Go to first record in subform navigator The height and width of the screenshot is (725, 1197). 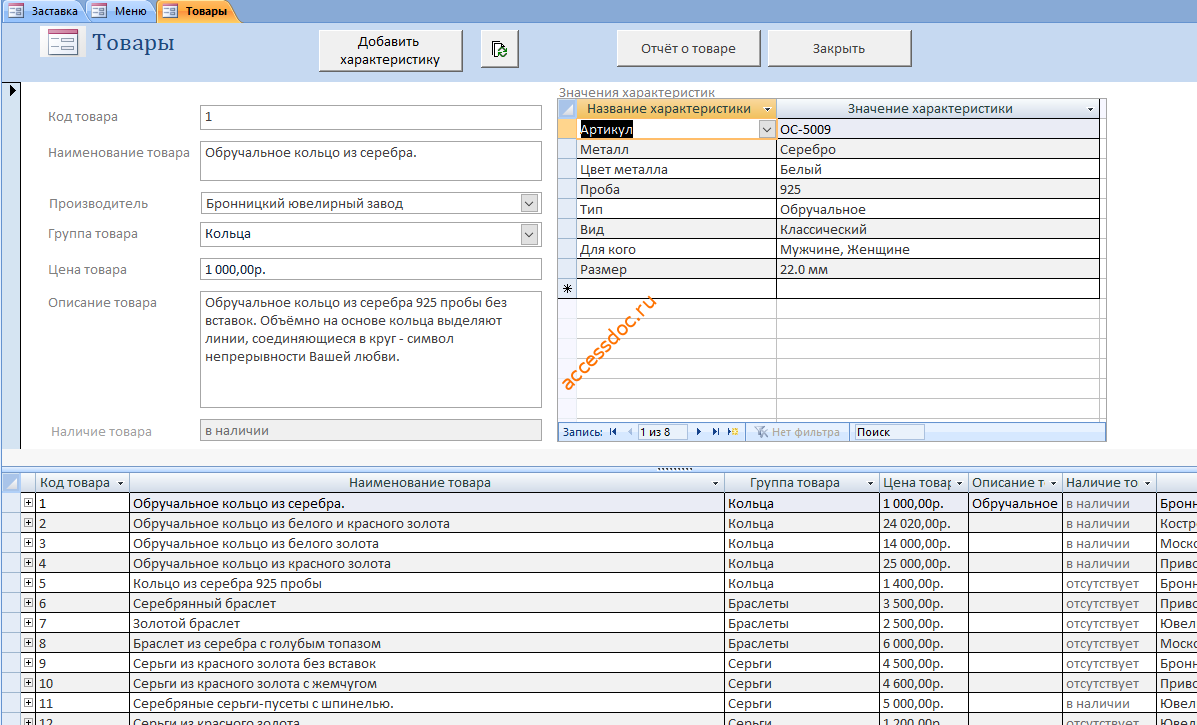612,432
